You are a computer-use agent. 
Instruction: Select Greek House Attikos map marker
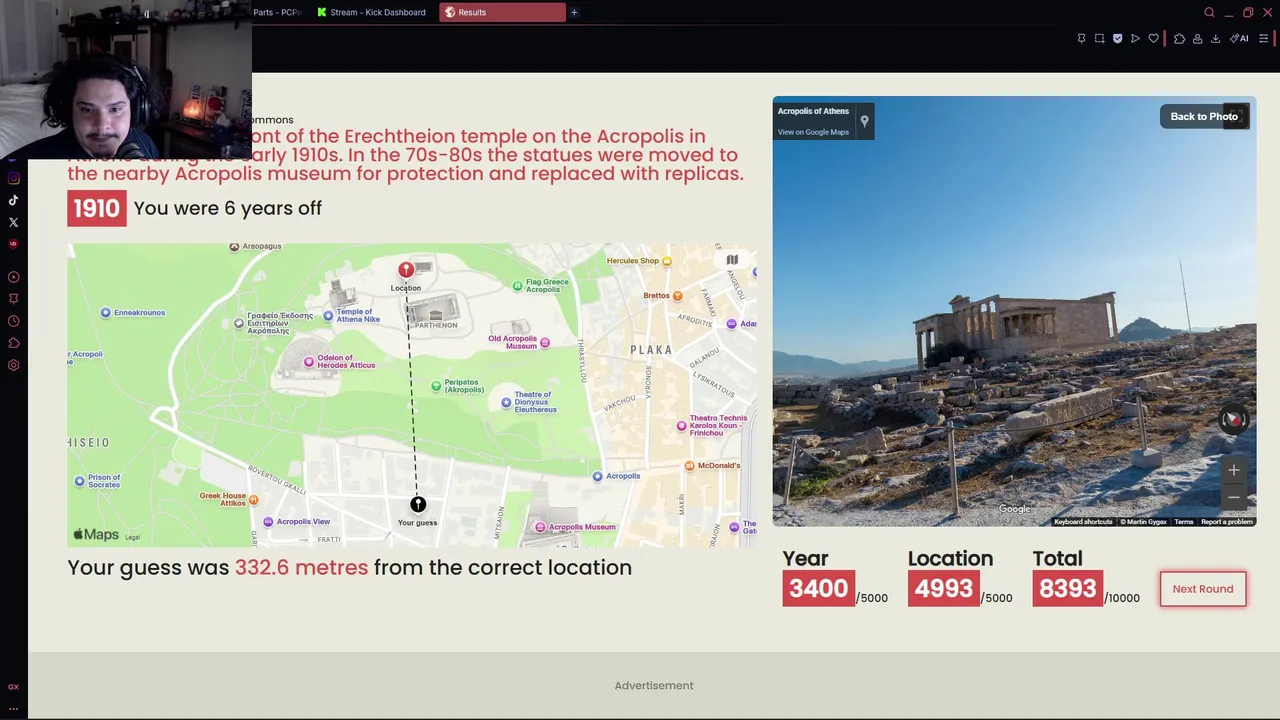(x=229, y=498)
